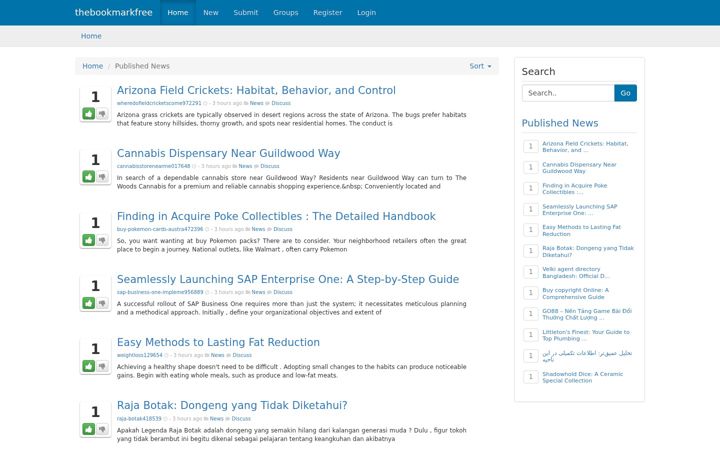Open sidebar link Arizona Field Crickets: Habitat
Image resolution: width=720 pixels, height=450 pixels.
[x=585, y=146]
